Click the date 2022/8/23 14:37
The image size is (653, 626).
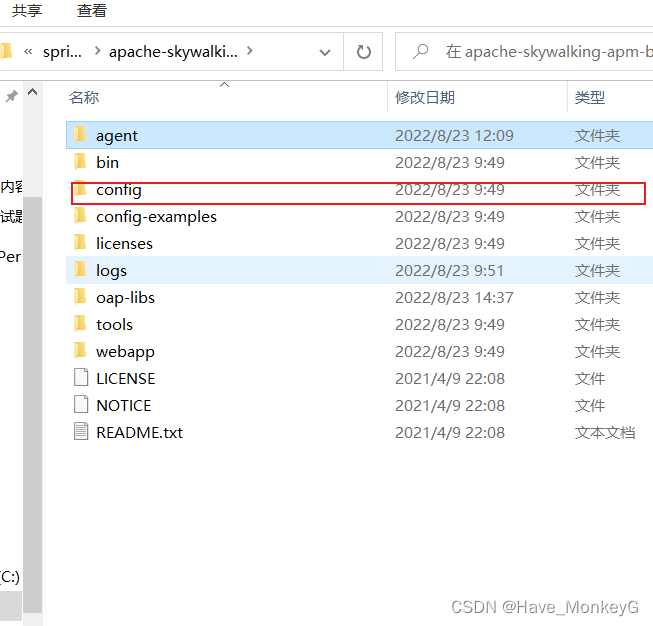coord(454,298)
